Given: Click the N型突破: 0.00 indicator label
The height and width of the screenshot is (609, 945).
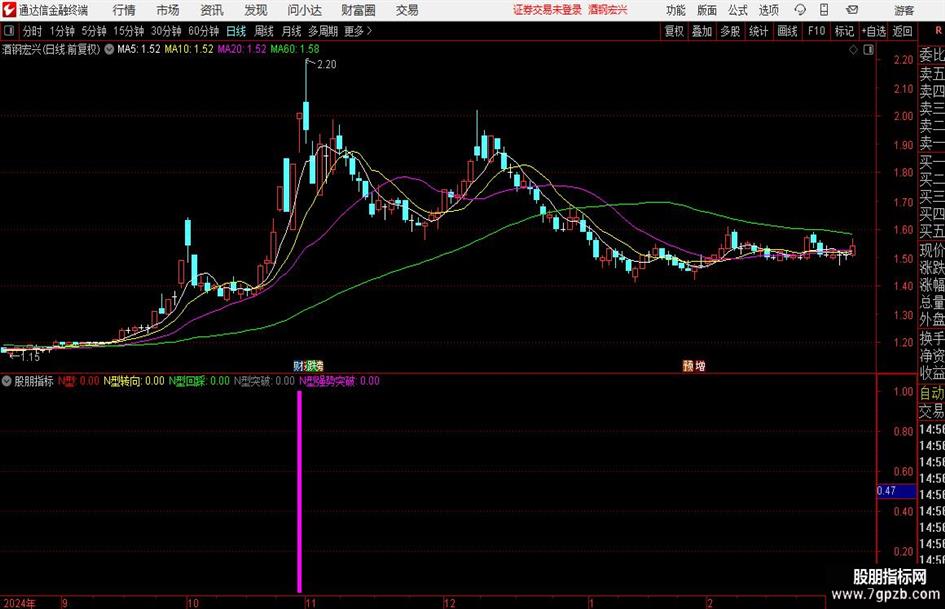Looking at the screenshot, I should (x=264, y=381).
